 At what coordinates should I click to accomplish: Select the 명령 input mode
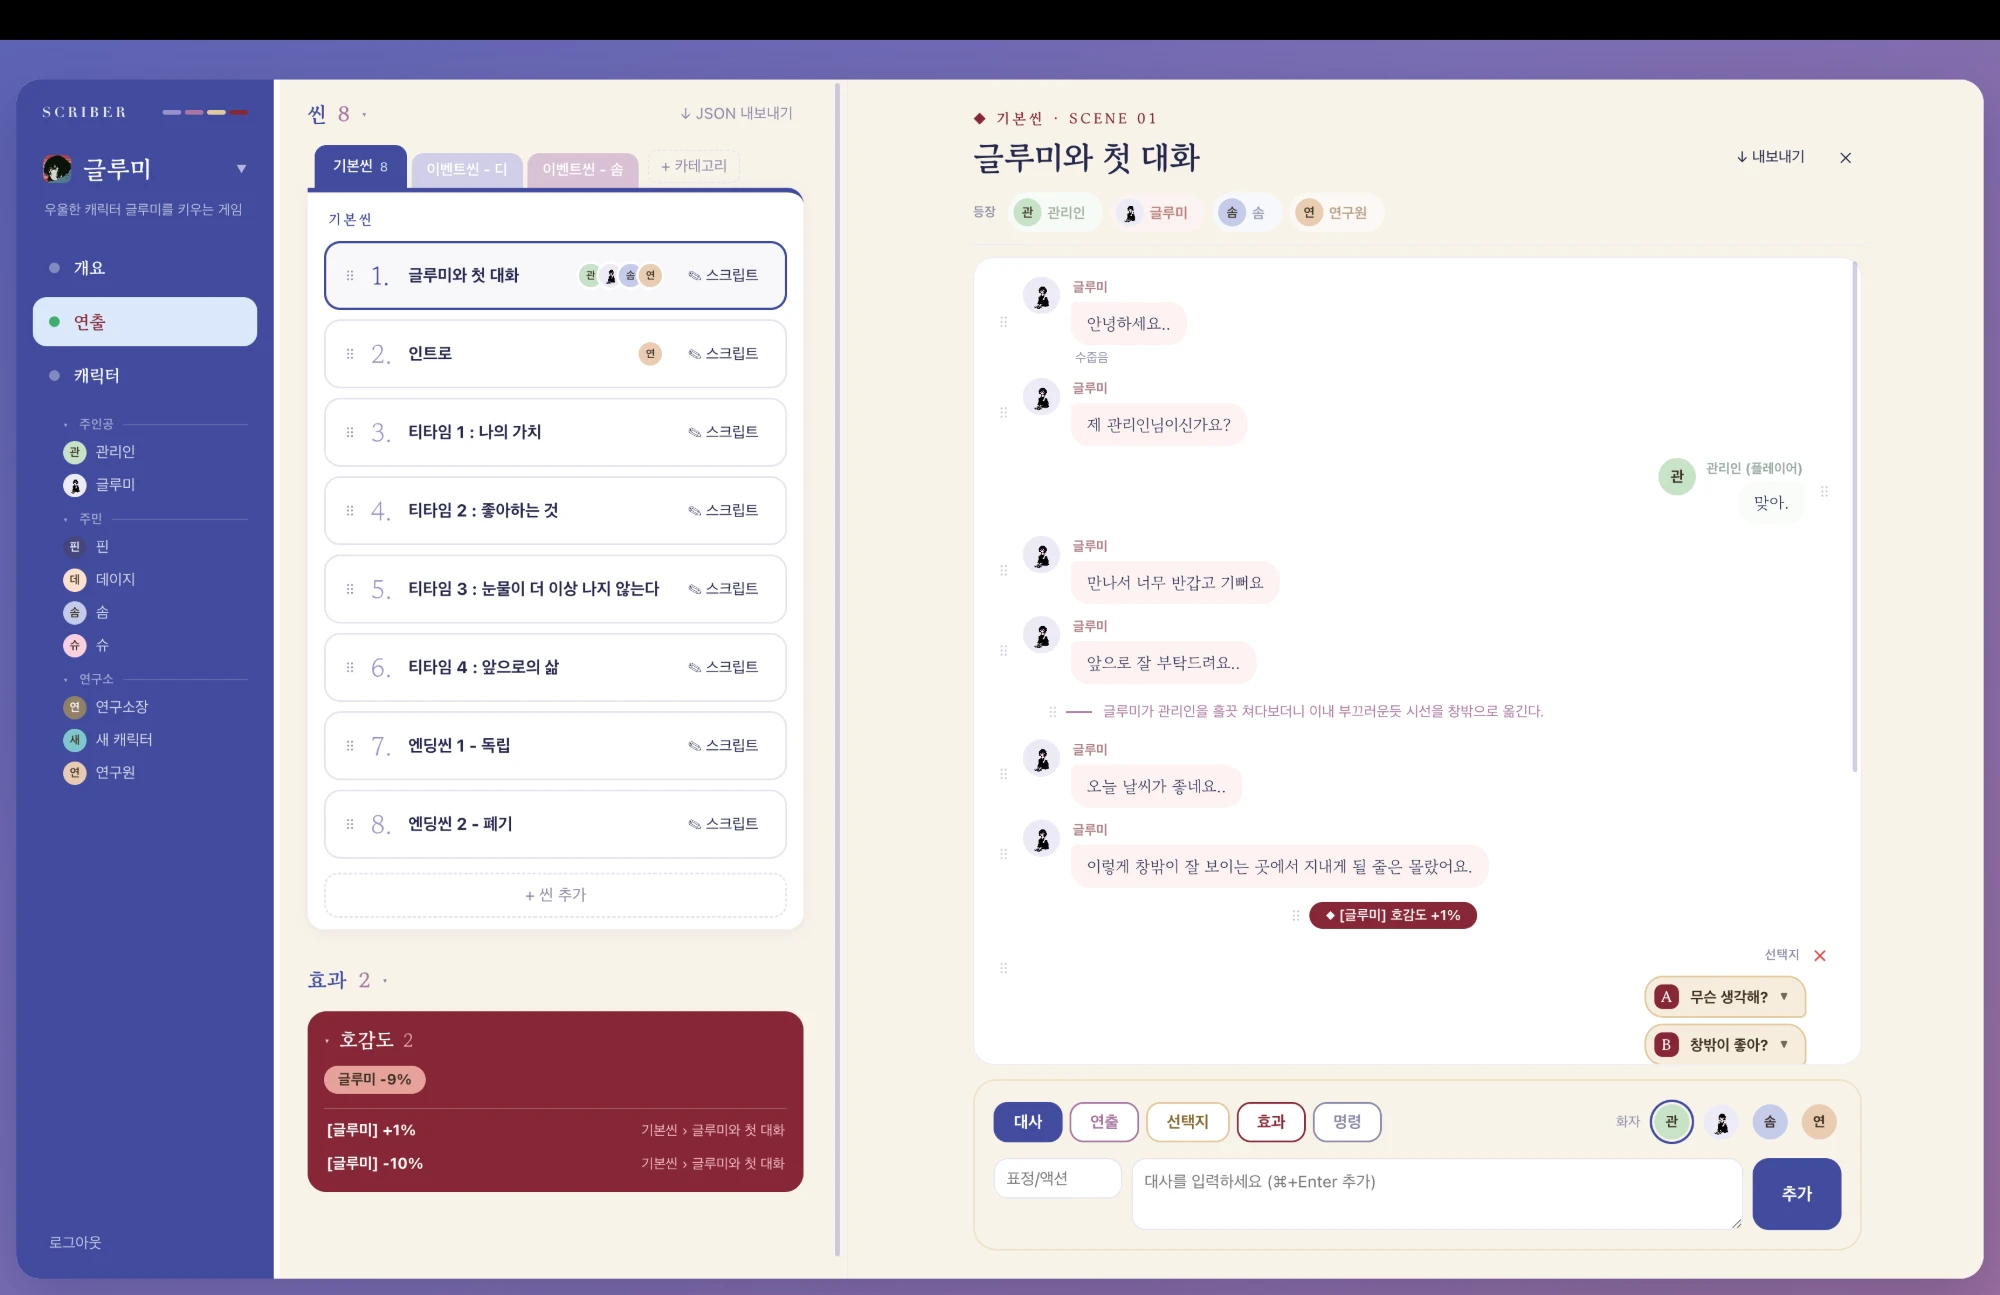(x=1347, y=1122)
